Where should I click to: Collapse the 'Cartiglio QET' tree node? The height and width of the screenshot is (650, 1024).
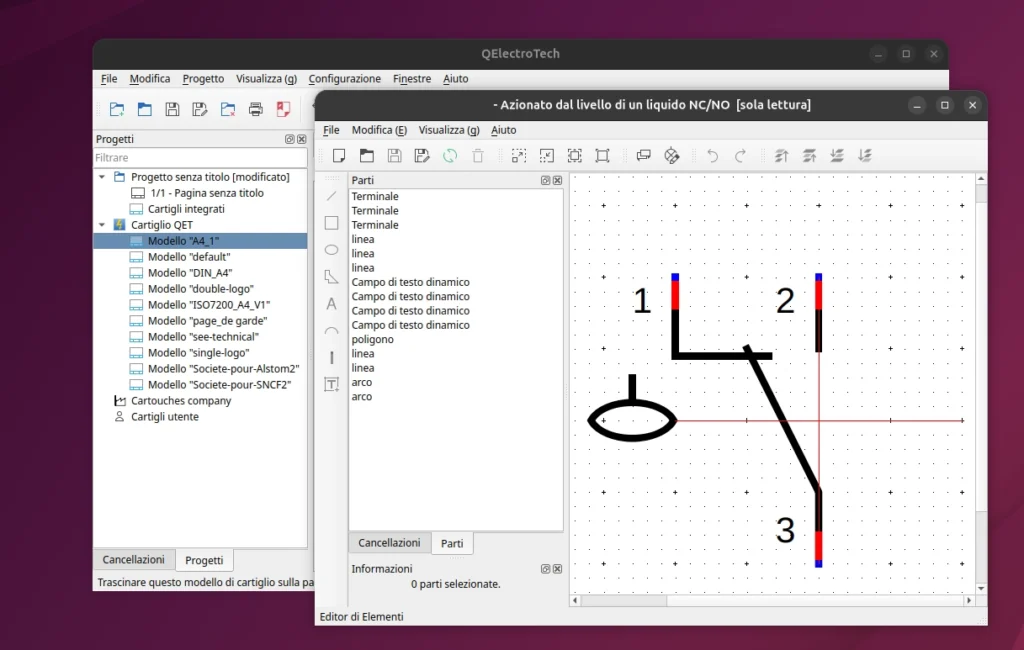pos(102,225)
